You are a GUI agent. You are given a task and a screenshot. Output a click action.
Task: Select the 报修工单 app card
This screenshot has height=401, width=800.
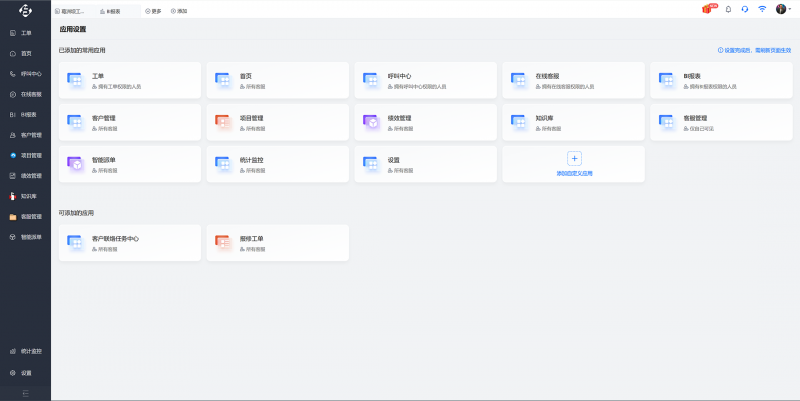pos(277,243)
